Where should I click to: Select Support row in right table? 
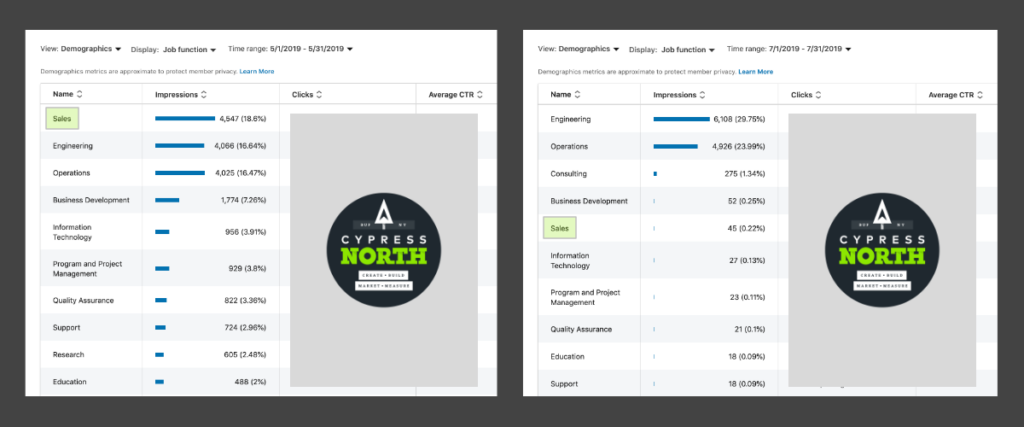564,384
